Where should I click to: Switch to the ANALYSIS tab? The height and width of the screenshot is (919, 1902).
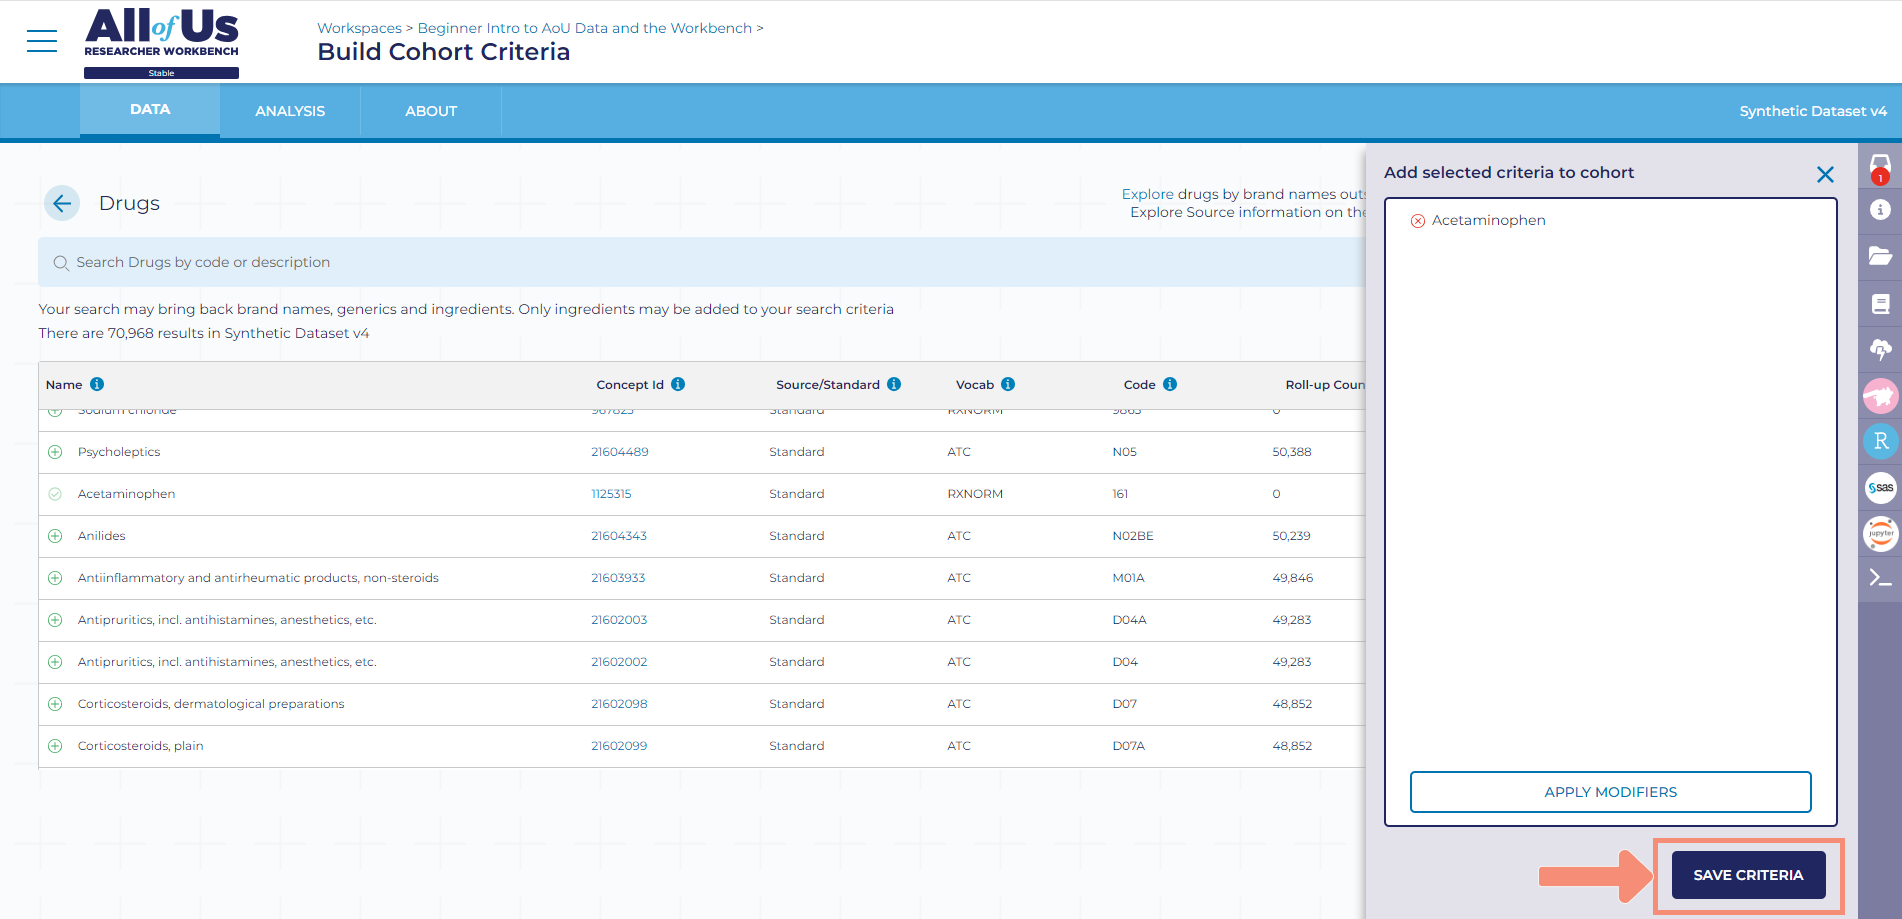[290, 111]
